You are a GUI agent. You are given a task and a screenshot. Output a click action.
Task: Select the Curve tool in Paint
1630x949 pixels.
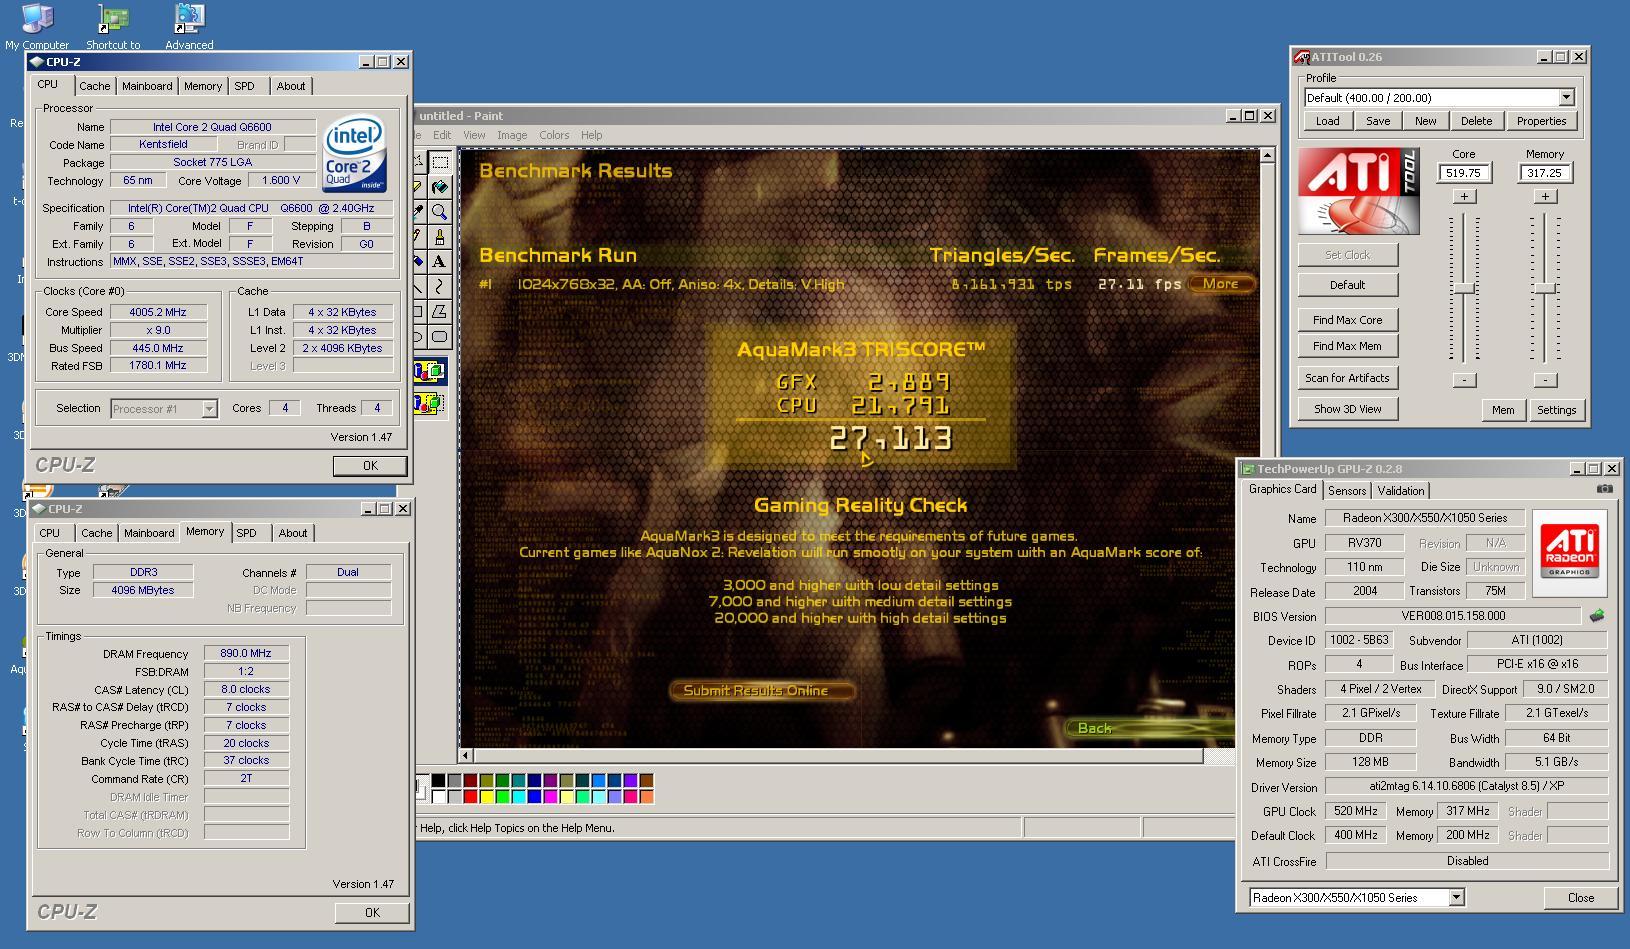440,287
